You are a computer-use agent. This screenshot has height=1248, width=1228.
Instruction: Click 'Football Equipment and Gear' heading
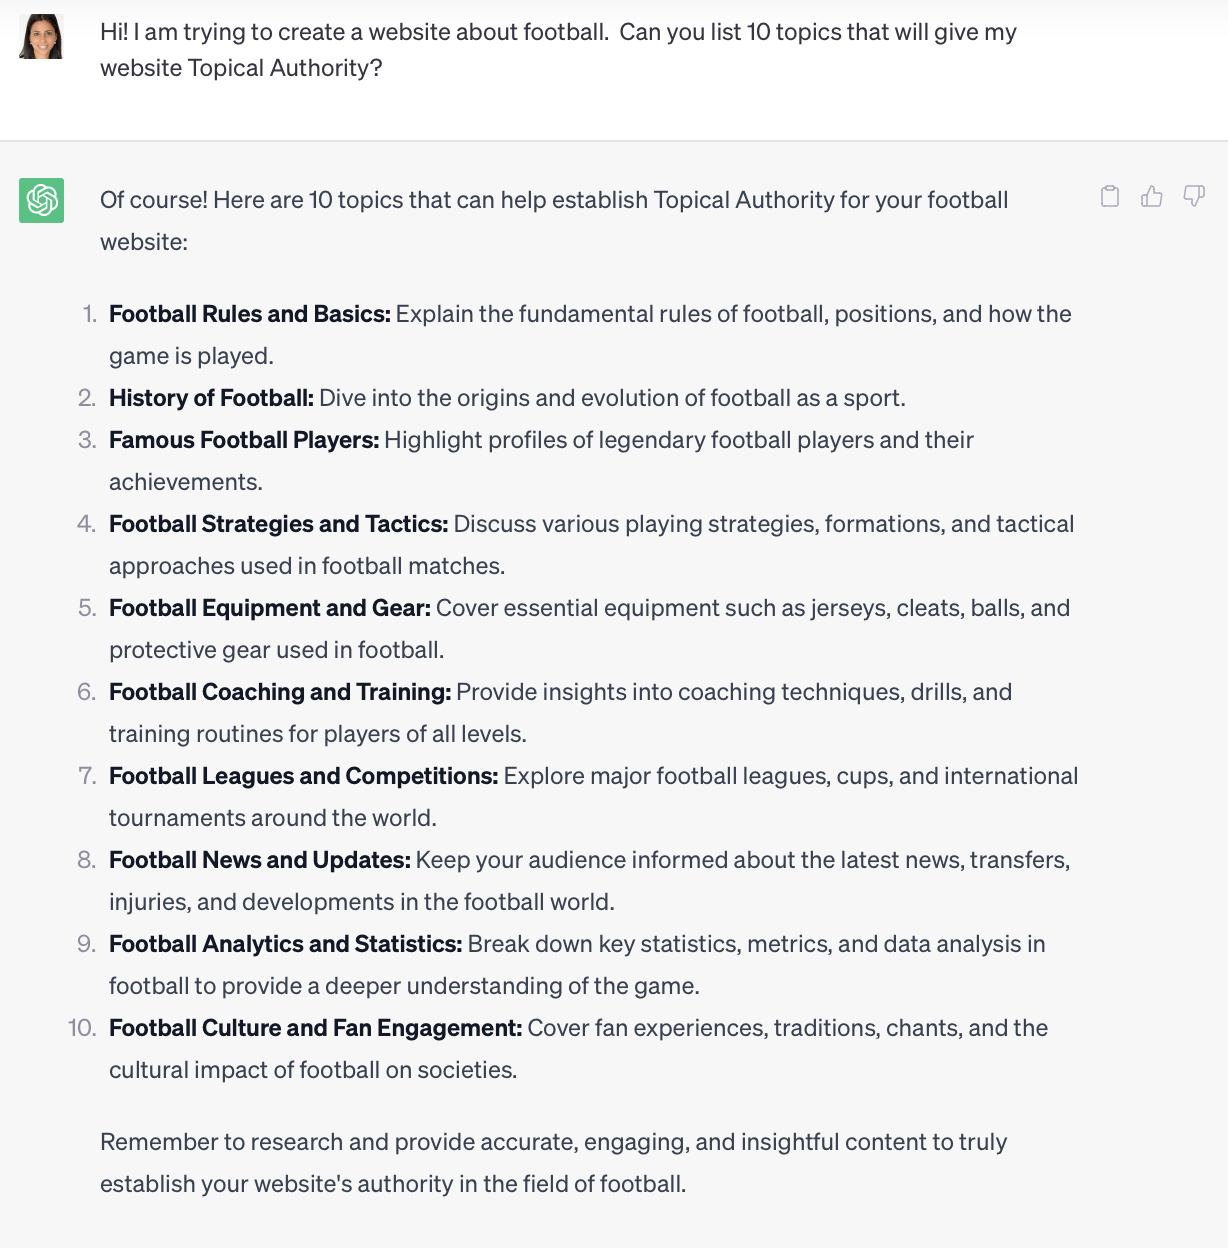click(x=270, y=608)
